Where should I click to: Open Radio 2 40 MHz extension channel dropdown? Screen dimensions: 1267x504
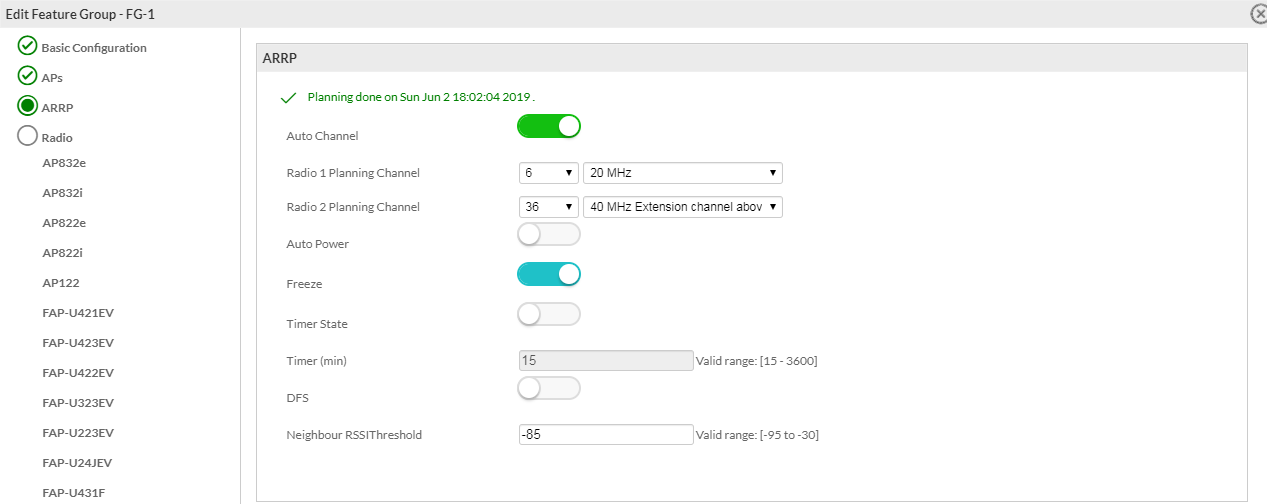coord(682,207)
